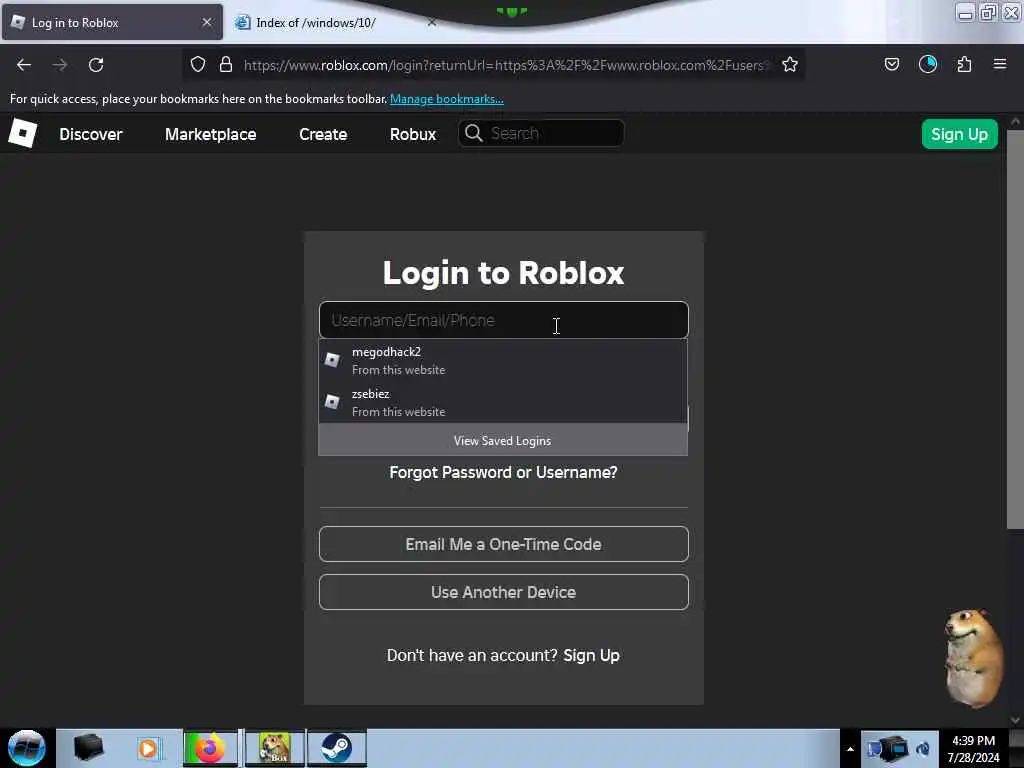Click the Firefox taskbar icon

(210, 748)
